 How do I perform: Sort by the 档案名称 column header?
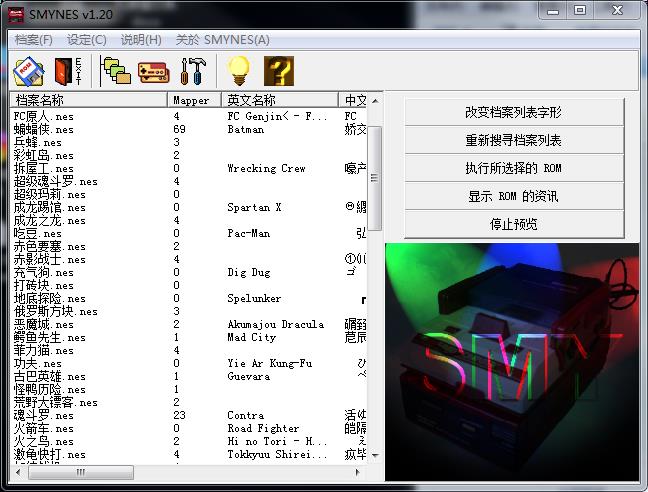88,100
